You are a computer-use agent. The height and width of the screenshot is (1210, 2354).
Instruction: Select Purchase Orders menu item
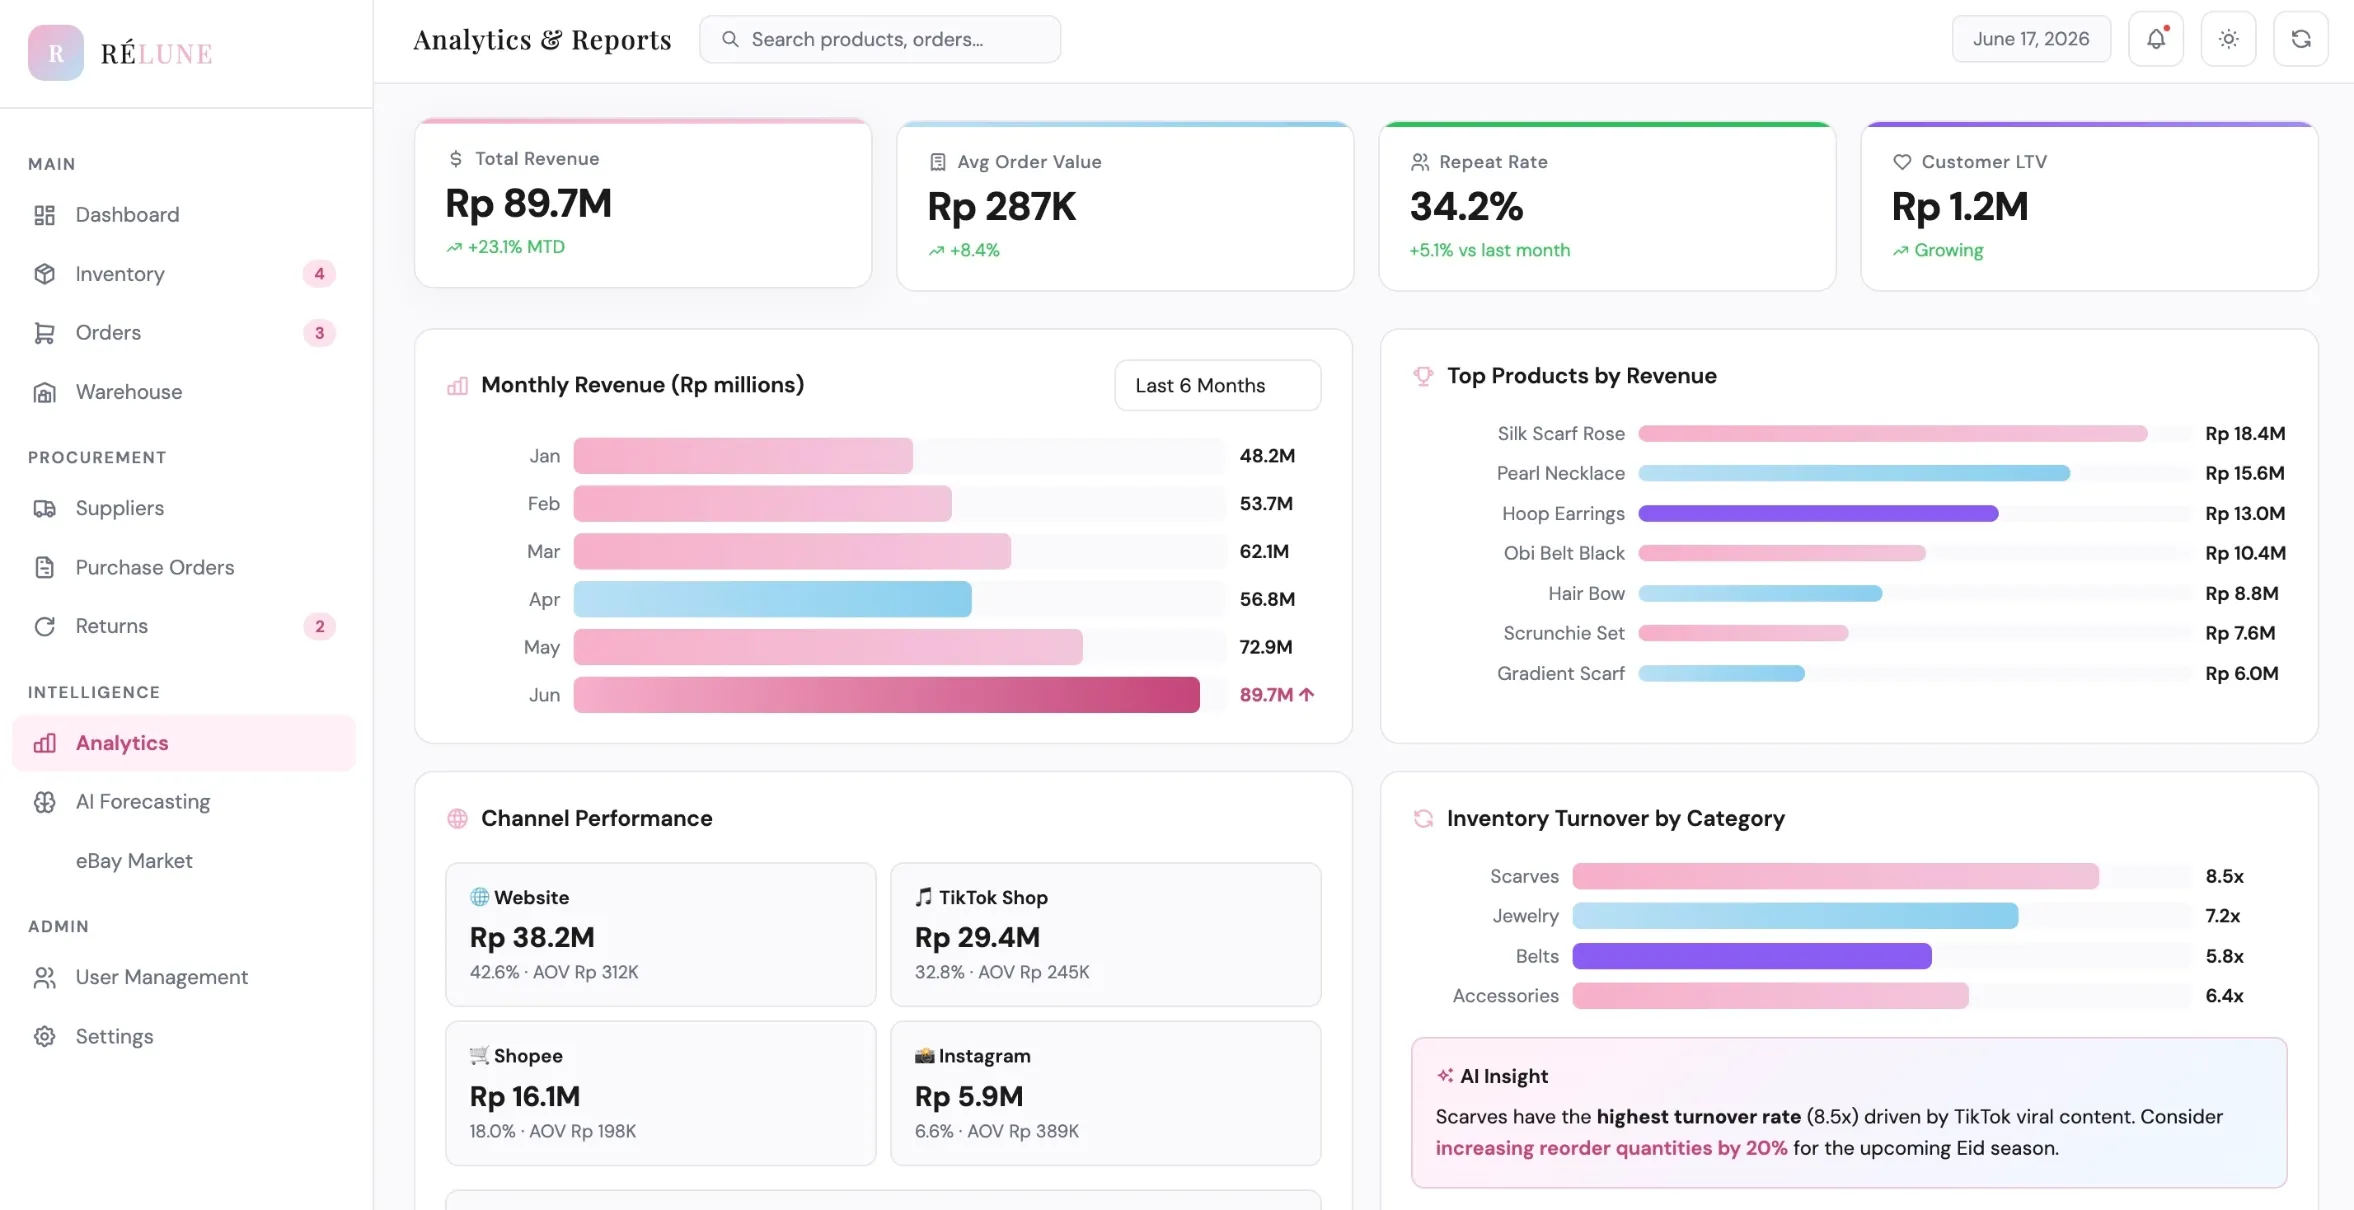point(184,567)
